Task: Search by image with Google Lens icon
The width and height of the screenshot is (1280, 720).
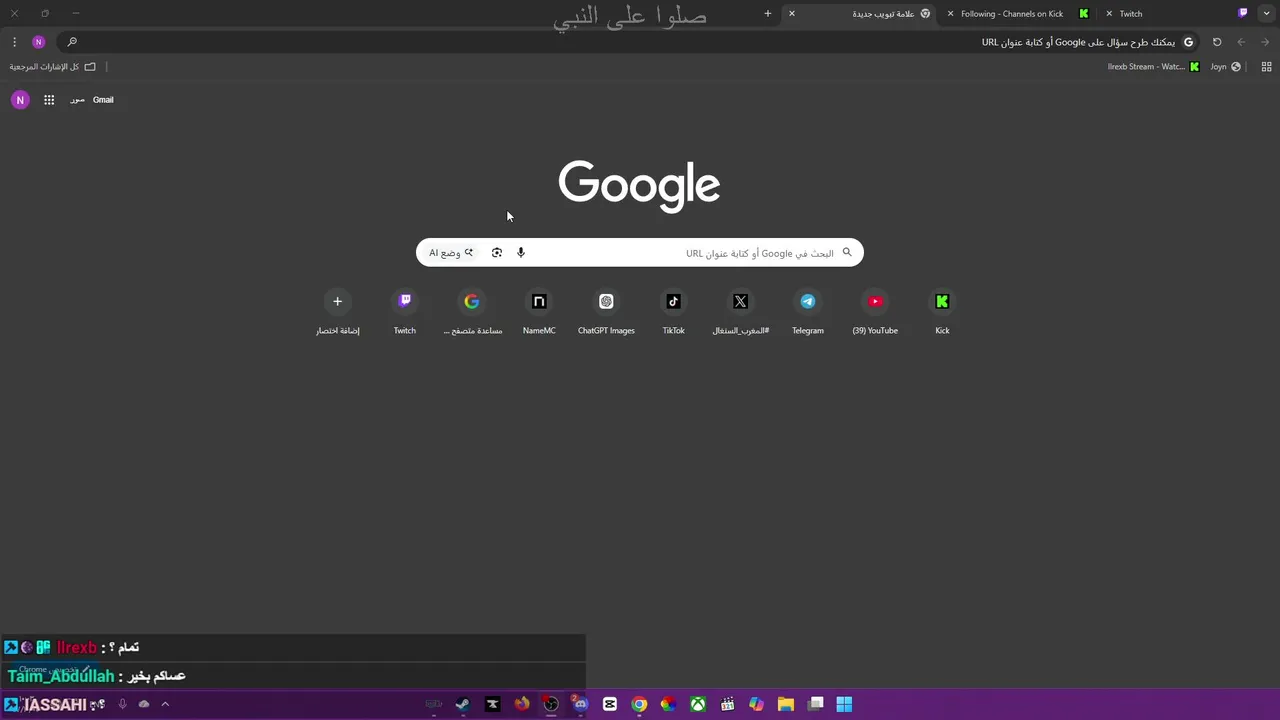Action: (497, 253)
